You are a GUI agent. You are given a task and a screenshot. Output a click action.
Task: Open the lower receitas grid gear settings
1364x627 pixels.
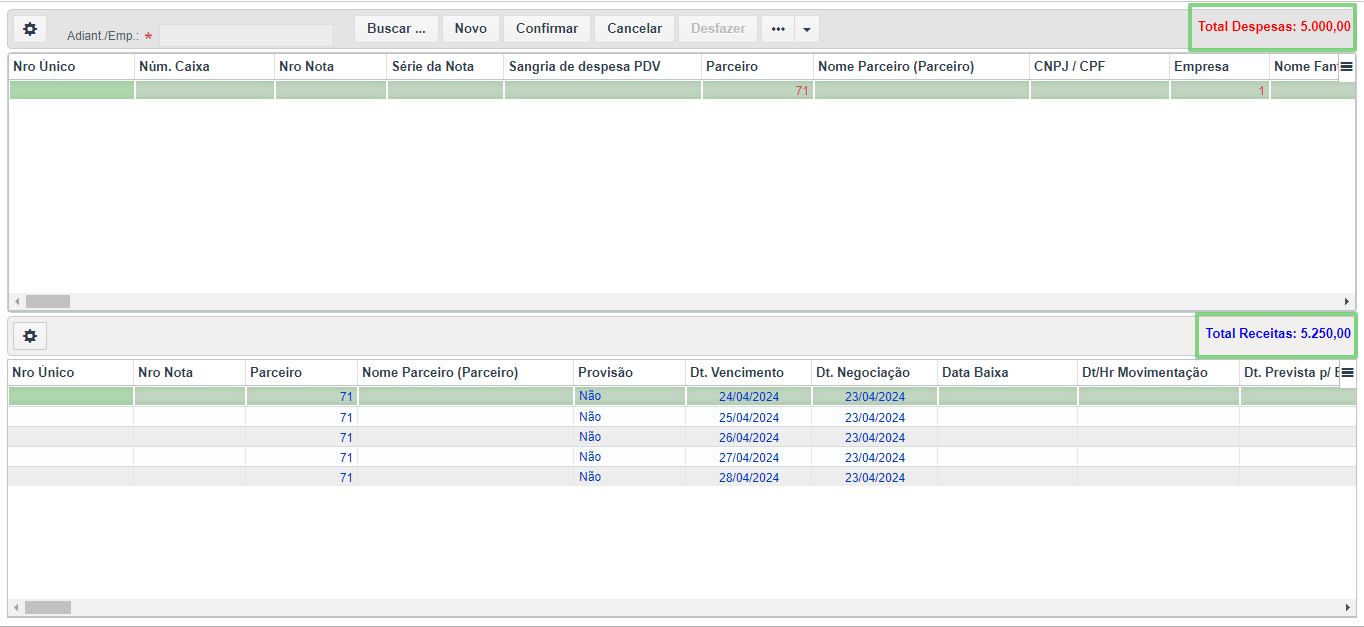(30, 336)
